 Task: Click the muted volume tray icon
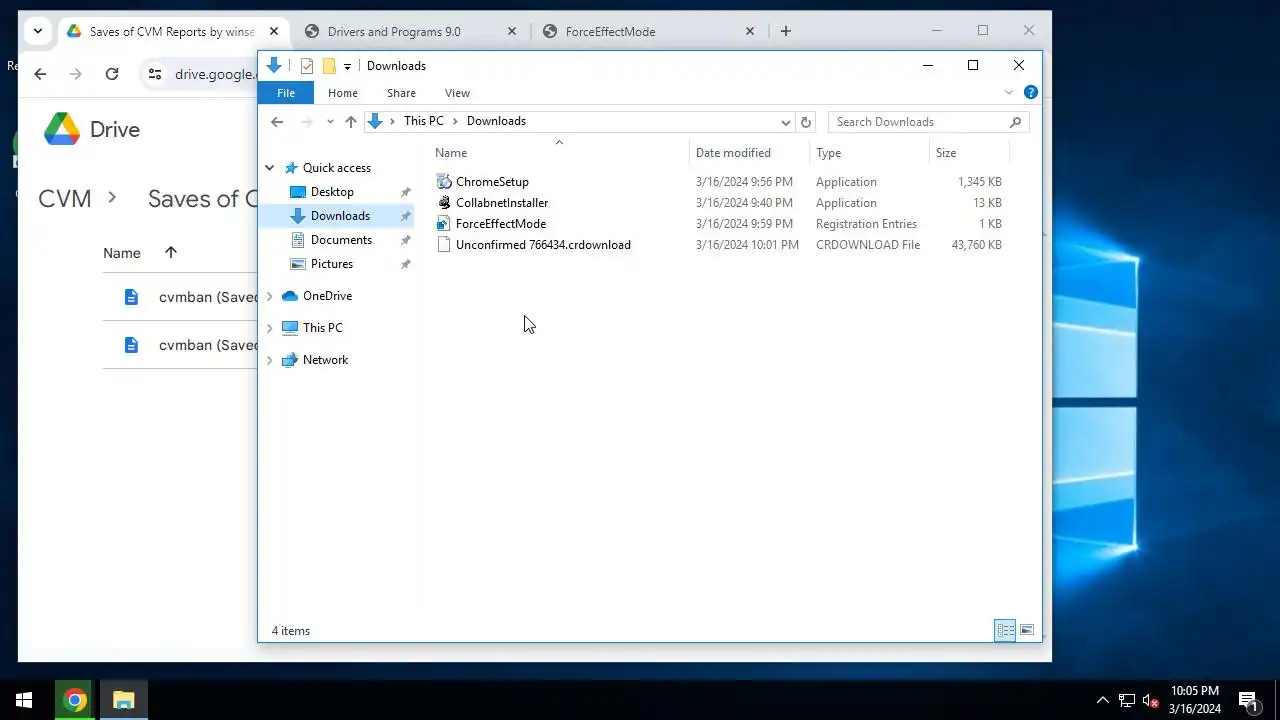coord(1151,700)
